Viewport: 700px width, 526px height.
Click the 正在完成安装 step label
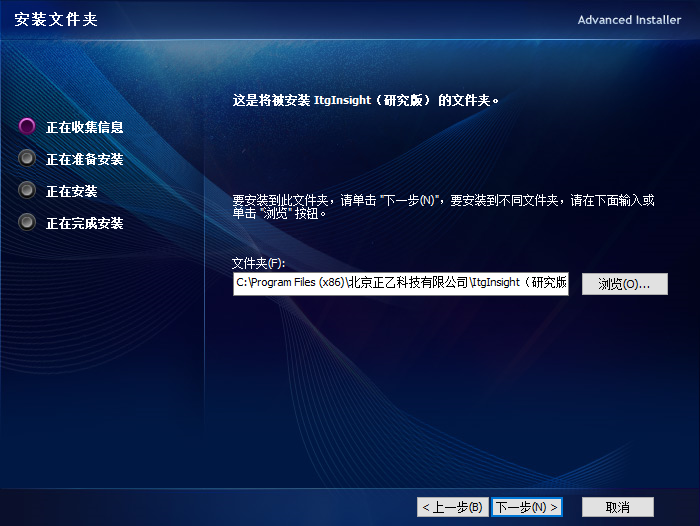click(84, 223)
